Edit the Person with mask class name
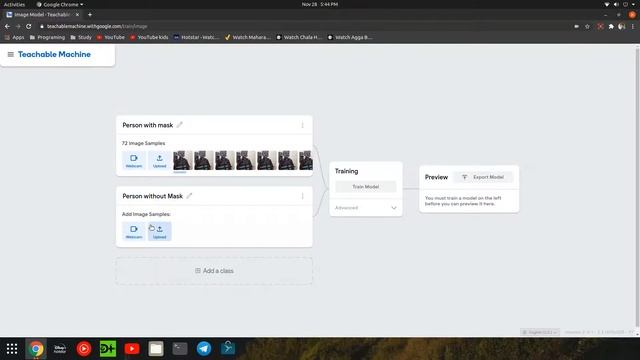The height and width of the screenshot is (360, 640). 180,124
